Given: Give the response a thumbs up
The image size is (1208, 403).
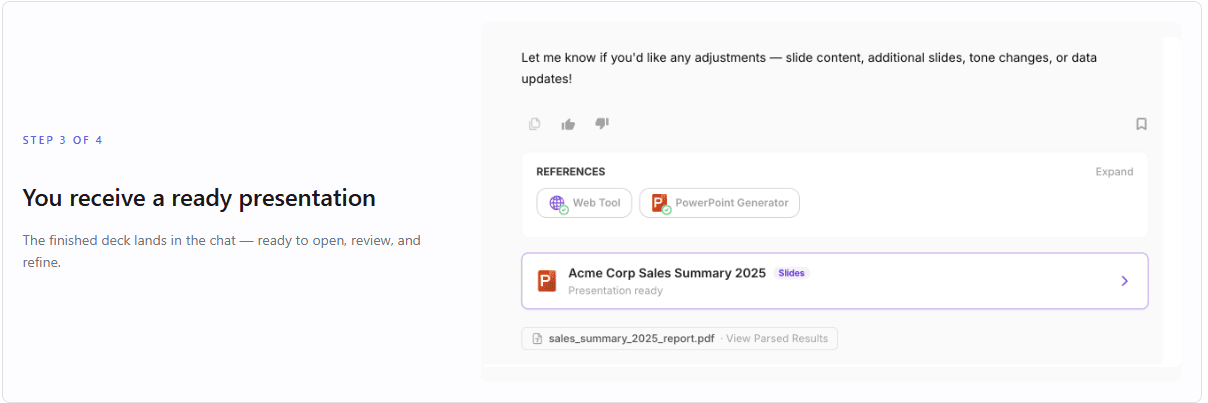Looking at the screenshot, I should coord(568,124).
